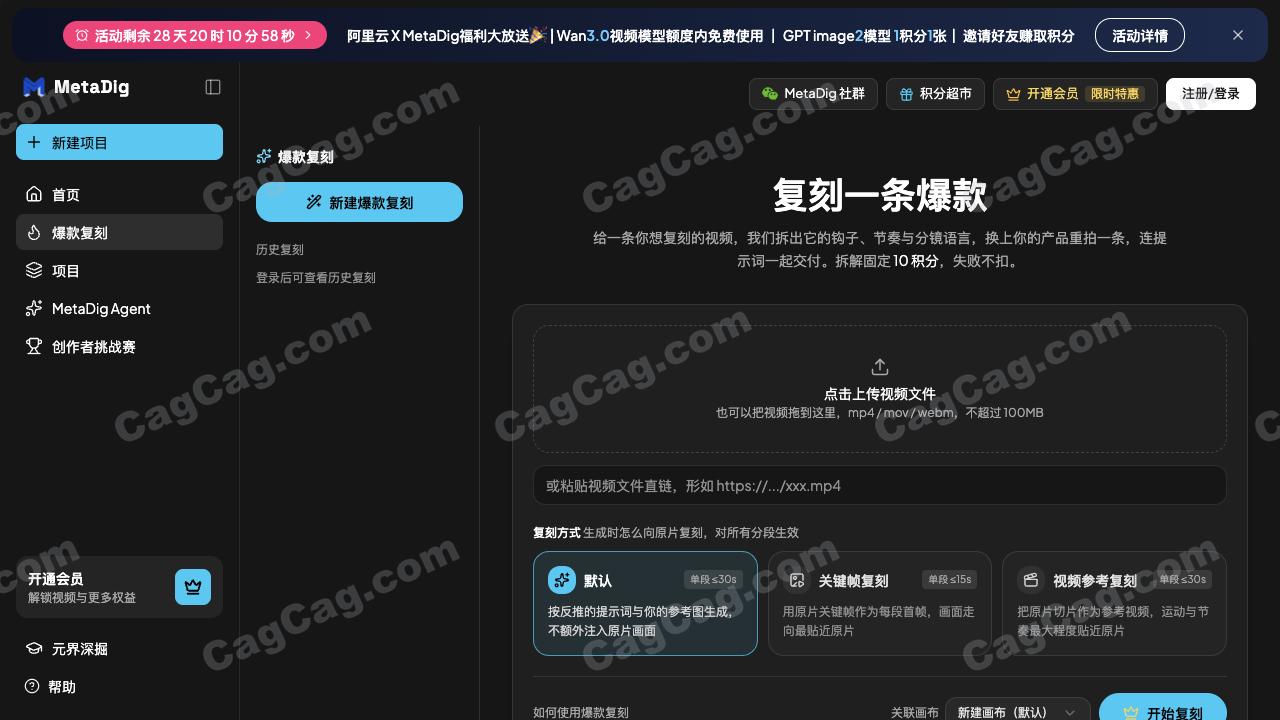The height and width of the screenshot is (720, 1280).
Task: Select the 关键帧复刻 mode
Action: [880, 603]
